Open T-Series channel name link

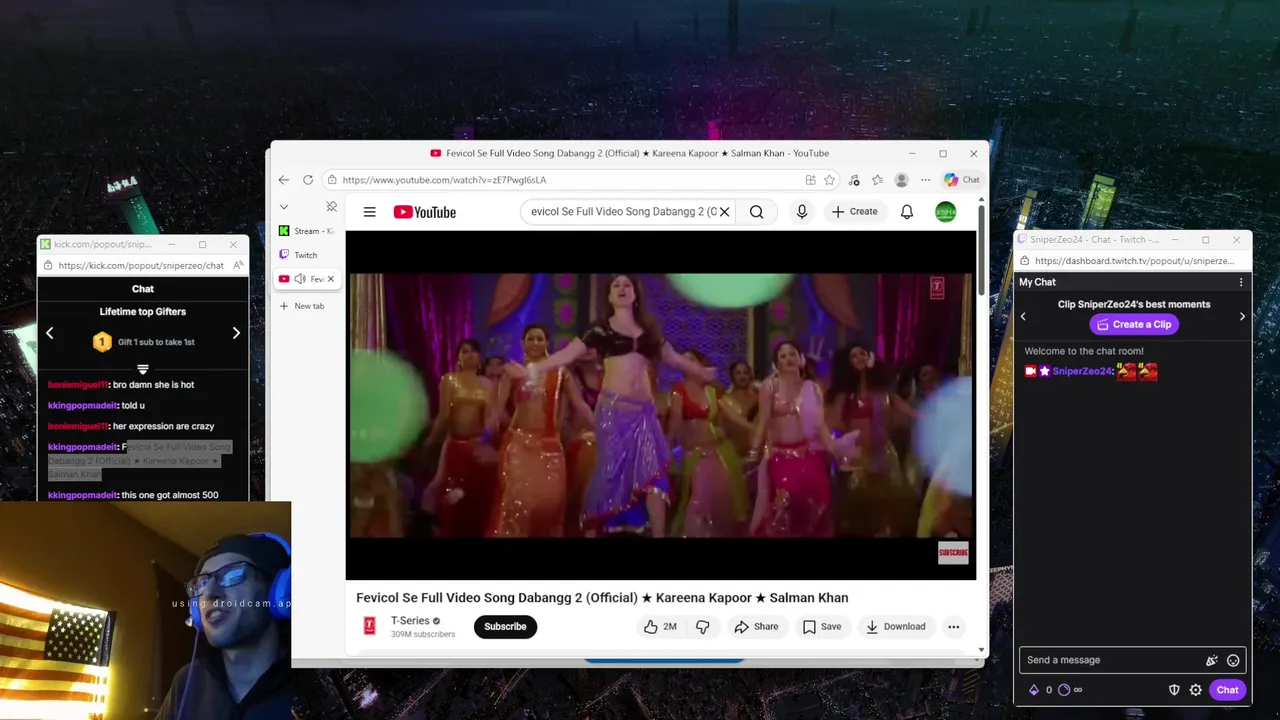(410, 621)
